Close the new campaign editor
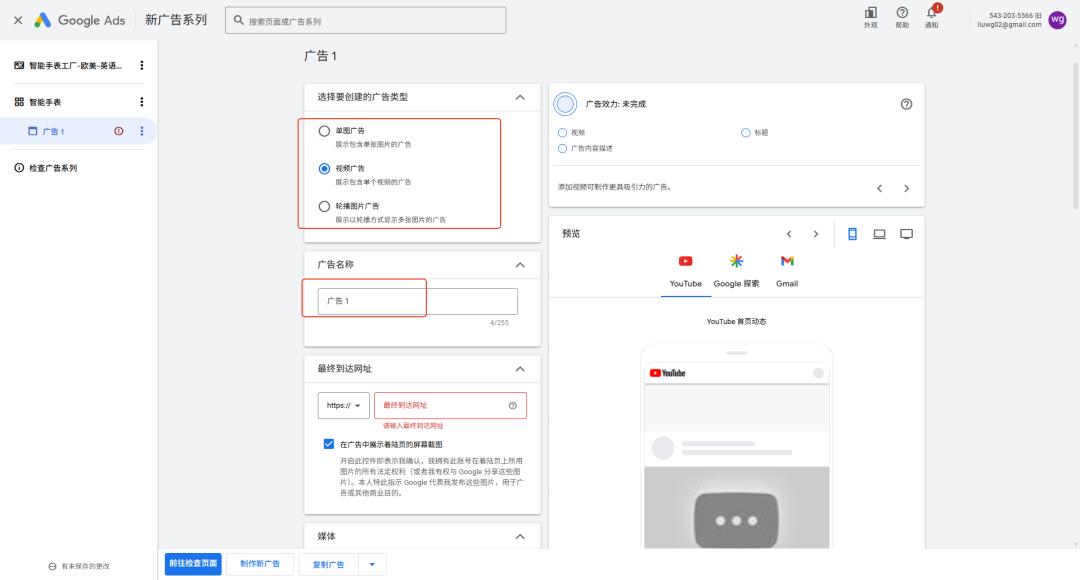1080x580 pixels. point(18,20)
